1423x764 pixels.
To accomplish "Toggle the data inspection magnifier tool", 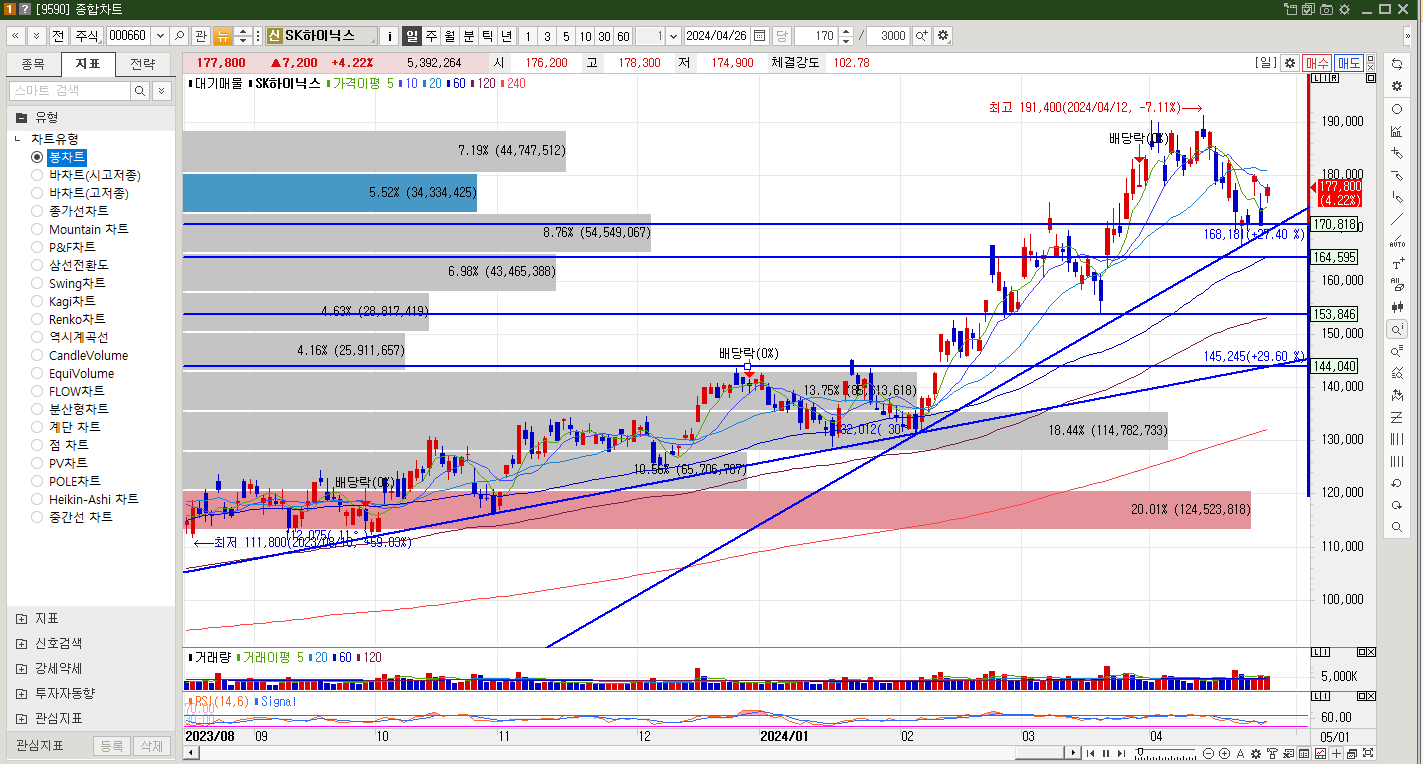I will [1397, 329].
